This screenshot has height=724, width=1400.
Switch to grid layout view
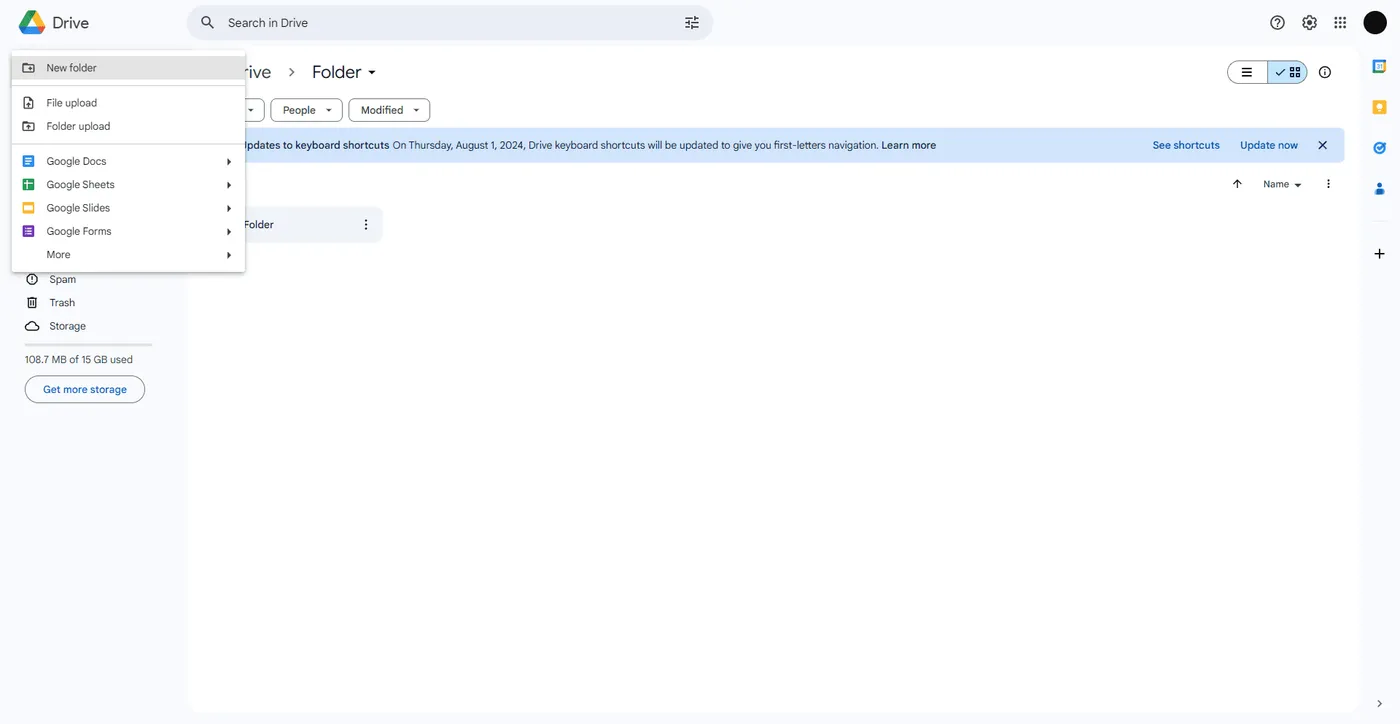point(1287,72)
